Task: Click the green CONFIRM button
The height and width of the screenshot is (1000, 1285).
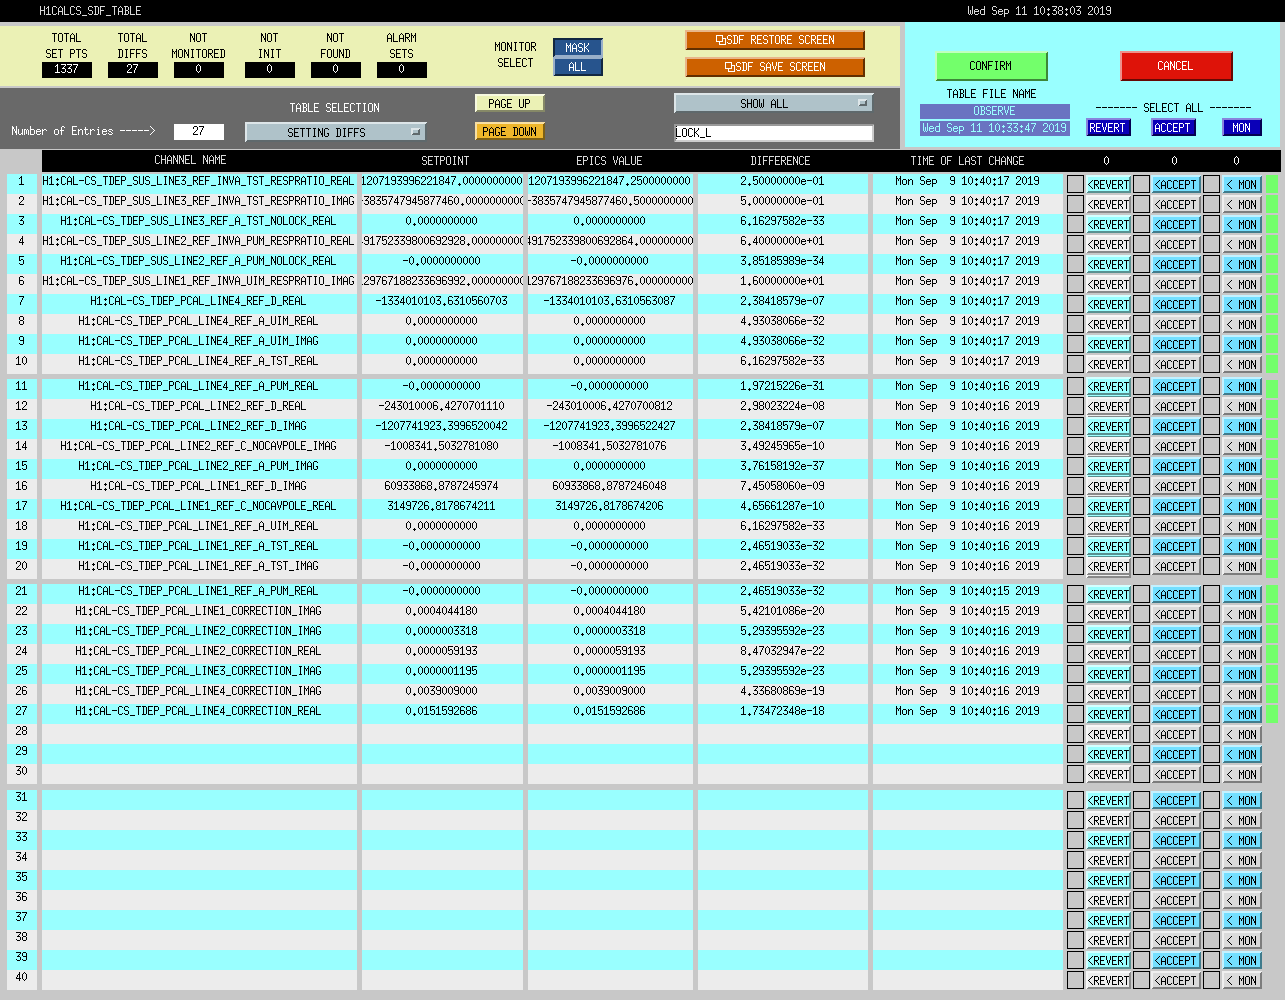Action: click(991, 66)
